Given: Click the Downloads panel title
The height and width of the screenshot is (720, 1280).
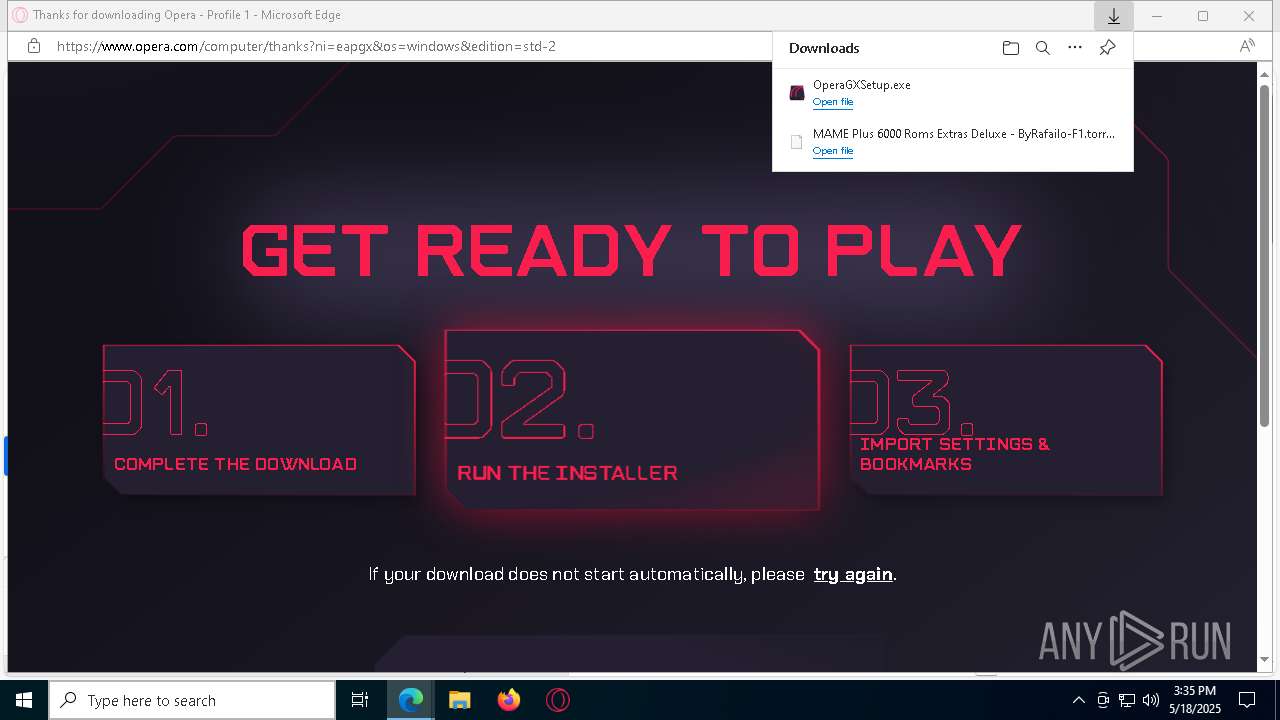Looking at the screenshot, I should (824, 48).
